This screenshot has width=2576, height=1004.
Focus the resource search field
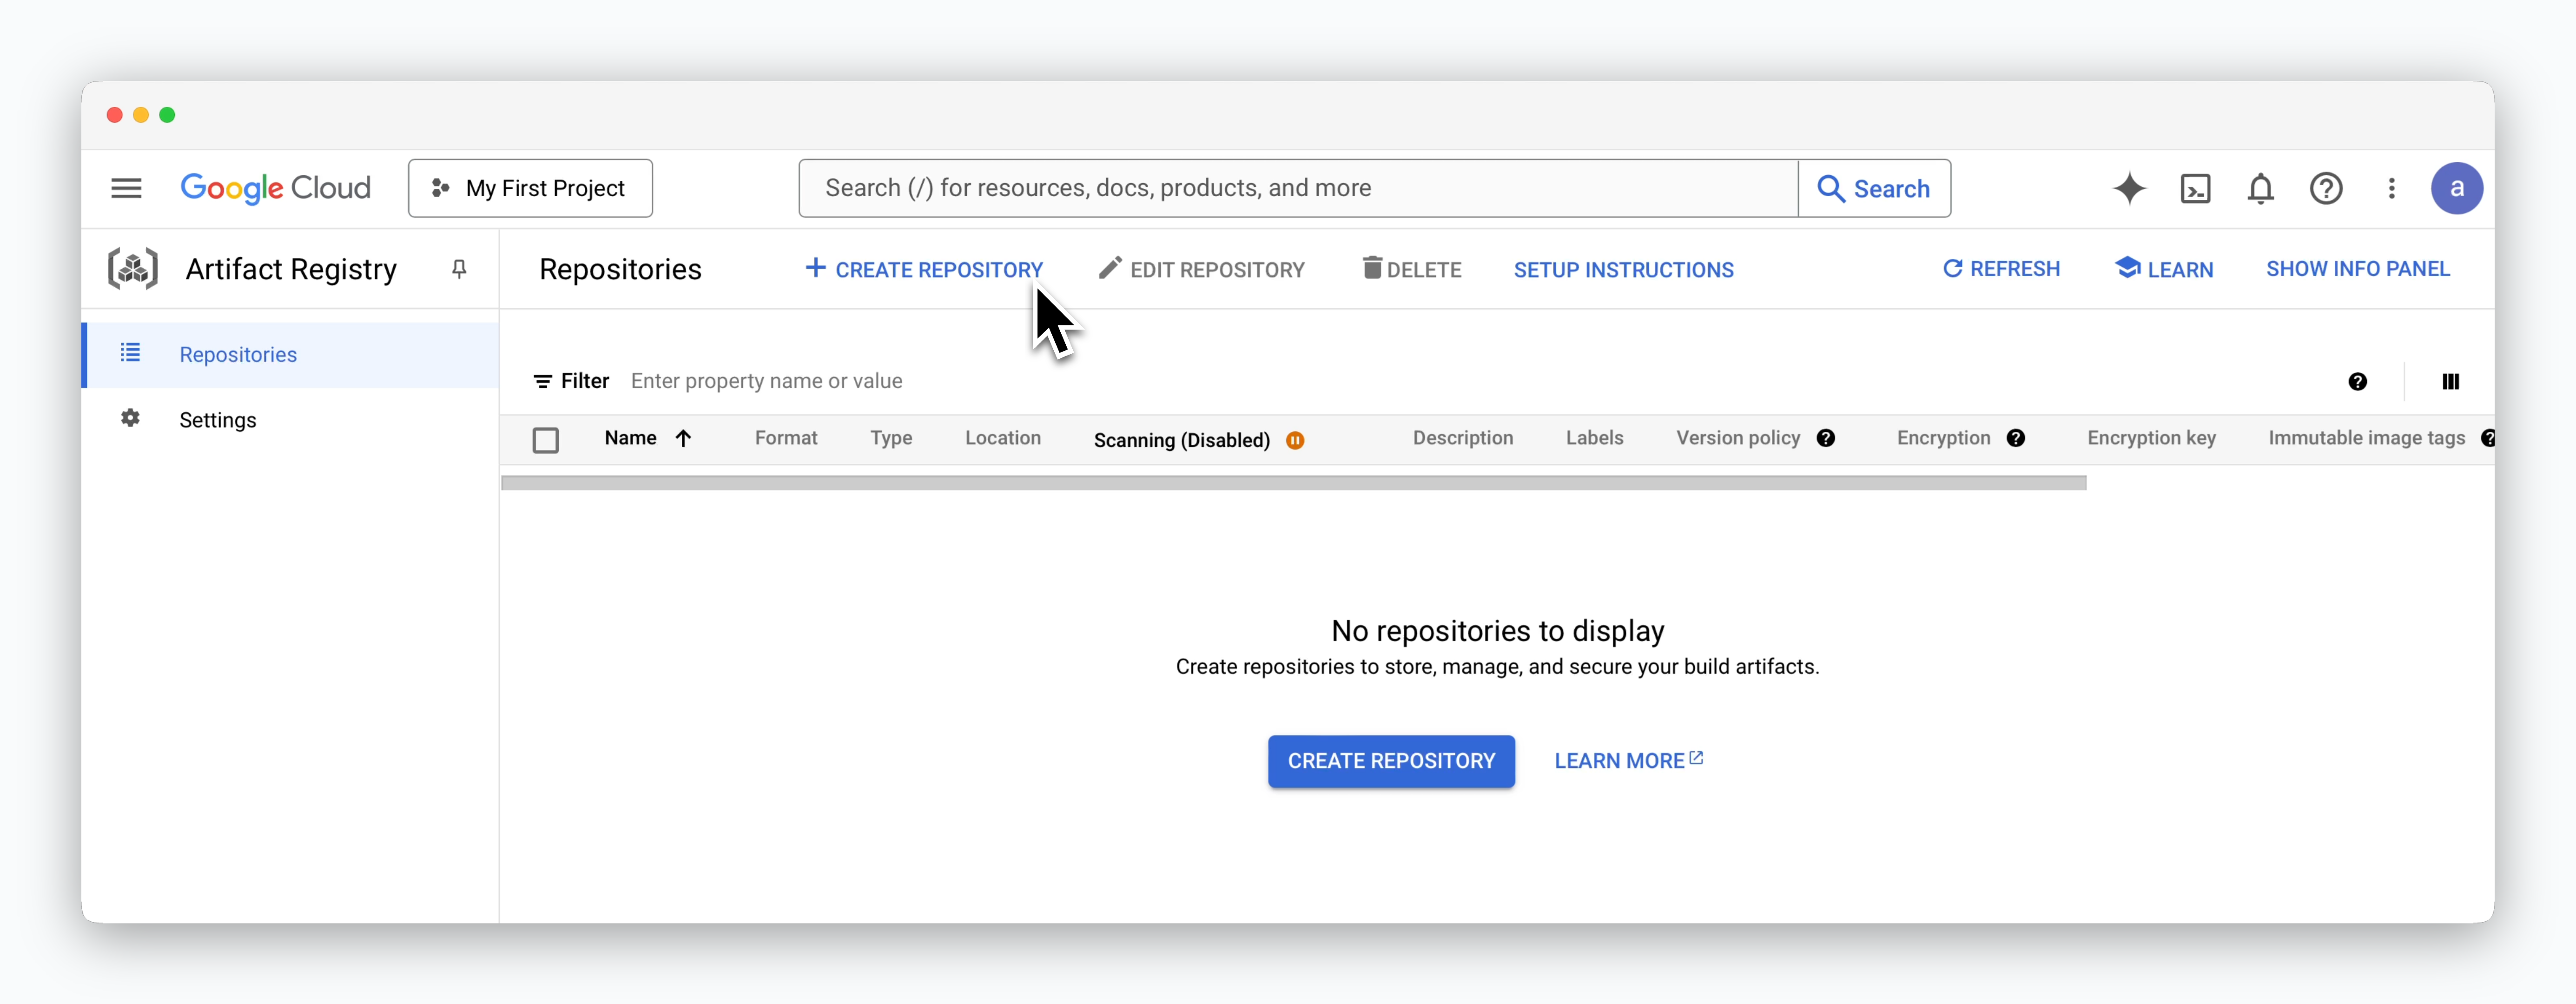[1298, 188]
